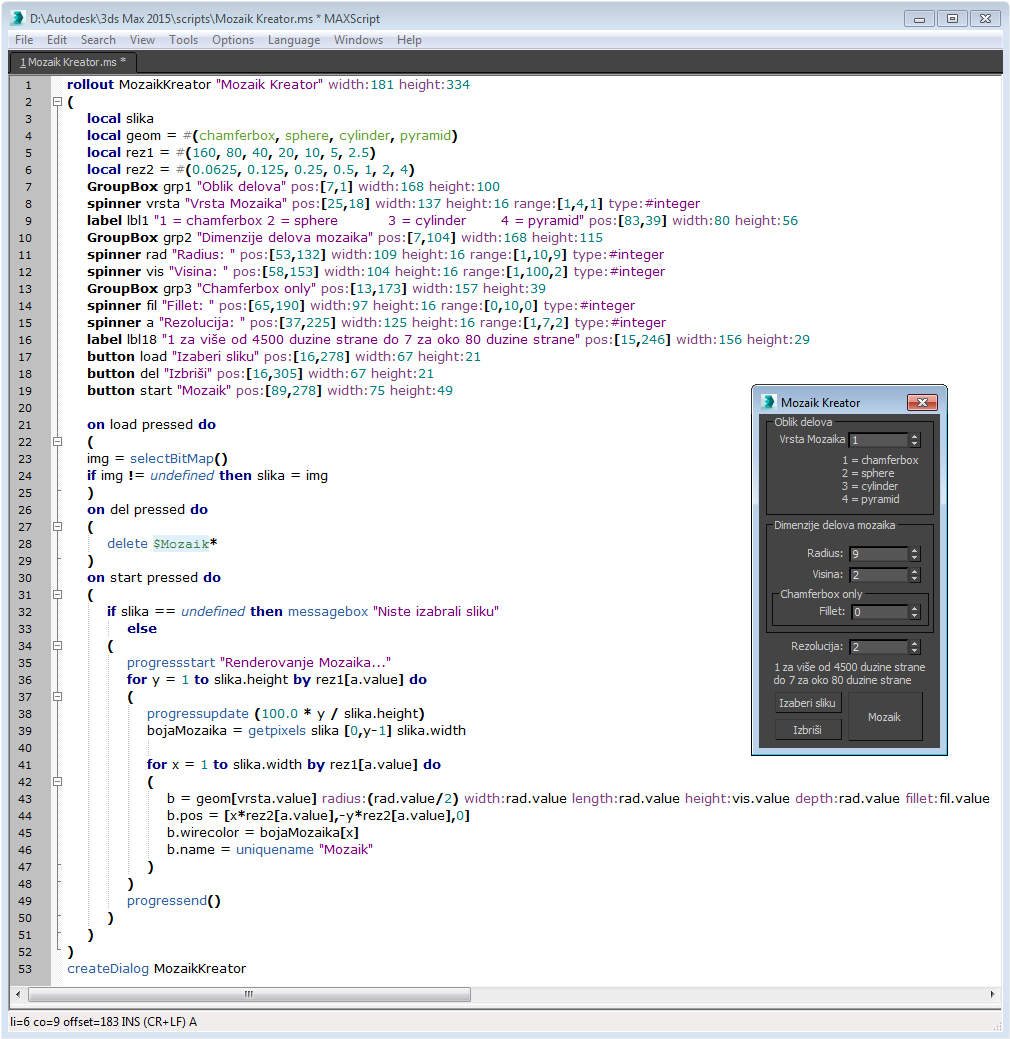Close the Mozaik Kreator dialog
Image resolution: width=1010 pixels, height=1039 pixels.
(920, 402)
